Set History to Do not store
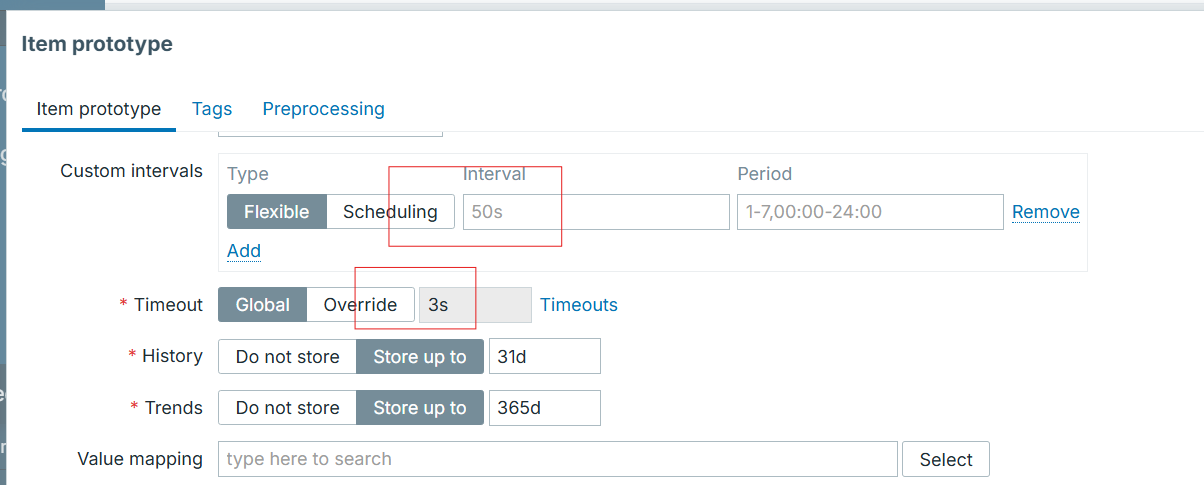Image resolution: width=1204 pixels, height=485 pixels. pos(288,356)
